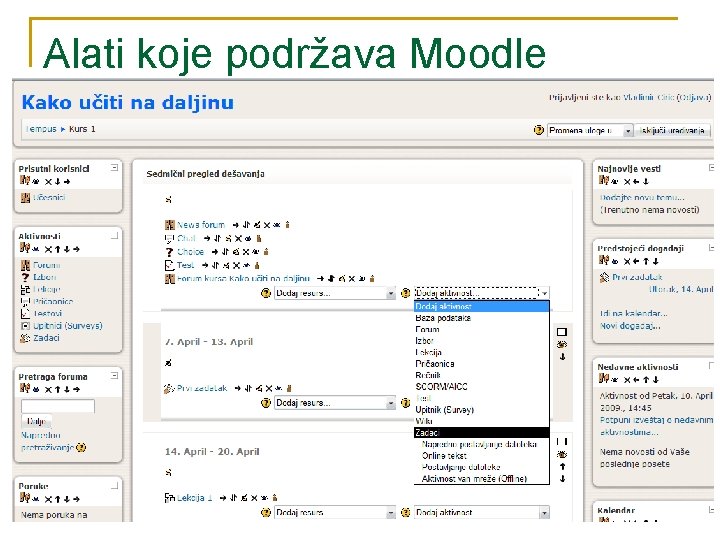
Task: Delete the Nedavne aktivnosti block
Action: 627,380
